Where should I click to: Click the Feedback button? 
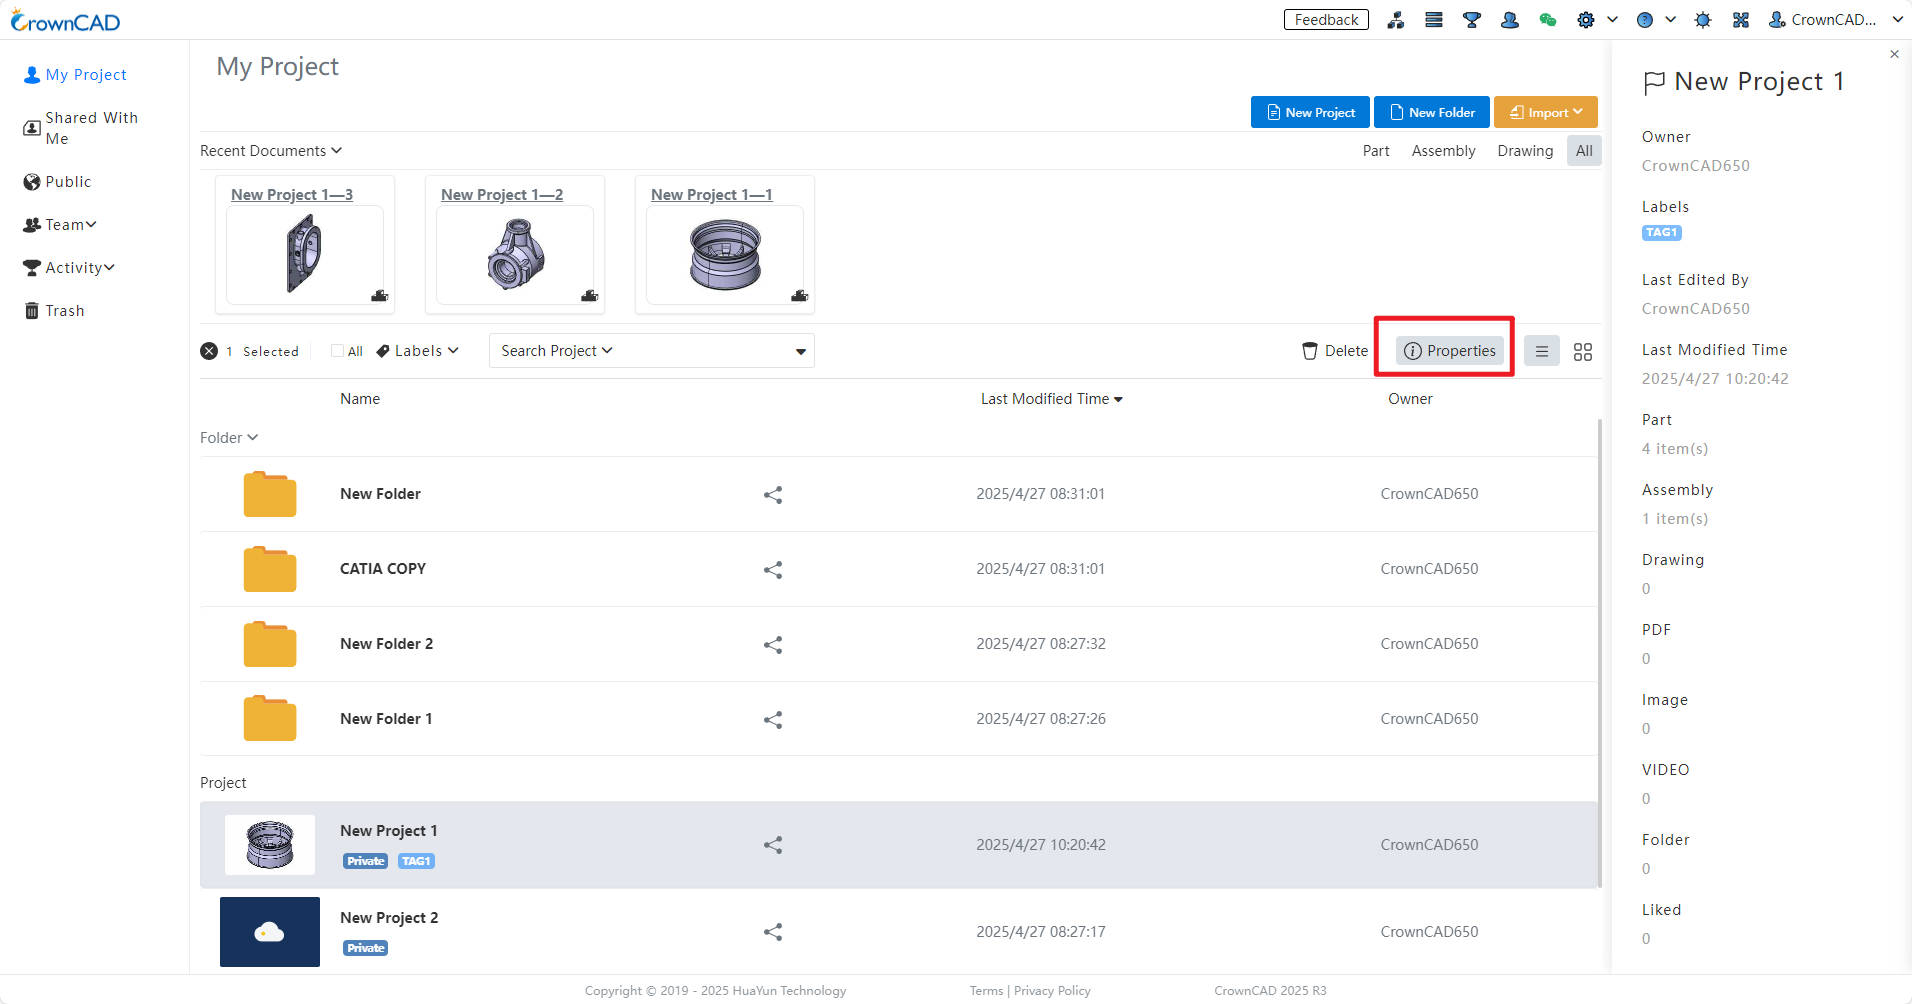point(1326,20)
